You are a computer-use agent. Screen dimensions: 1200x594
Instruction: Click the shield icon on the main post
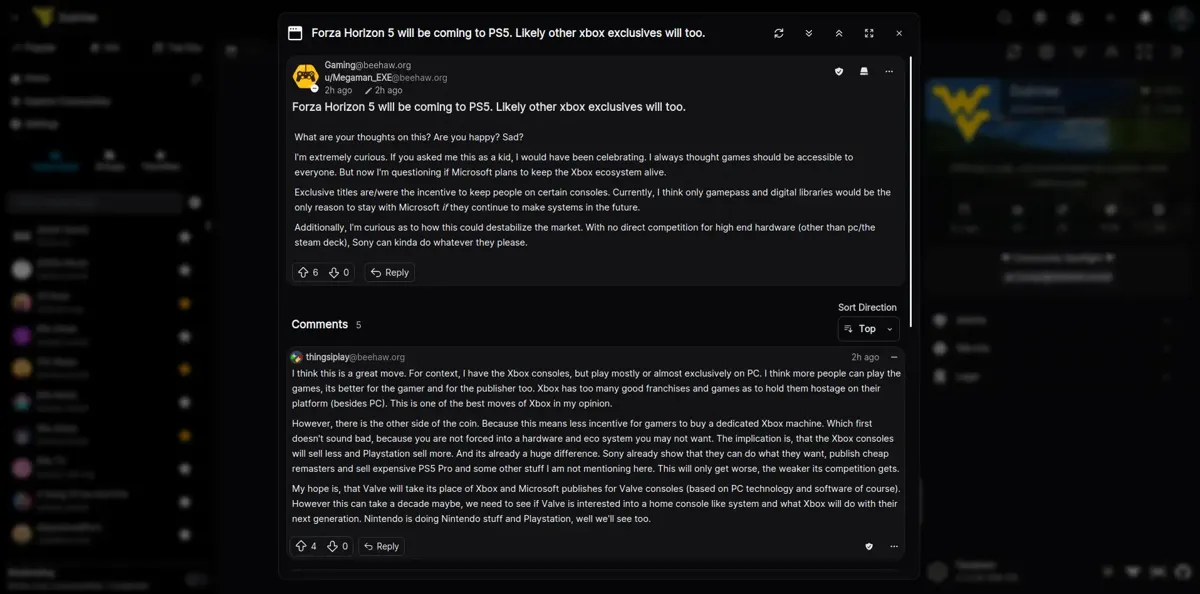(839, 71)
